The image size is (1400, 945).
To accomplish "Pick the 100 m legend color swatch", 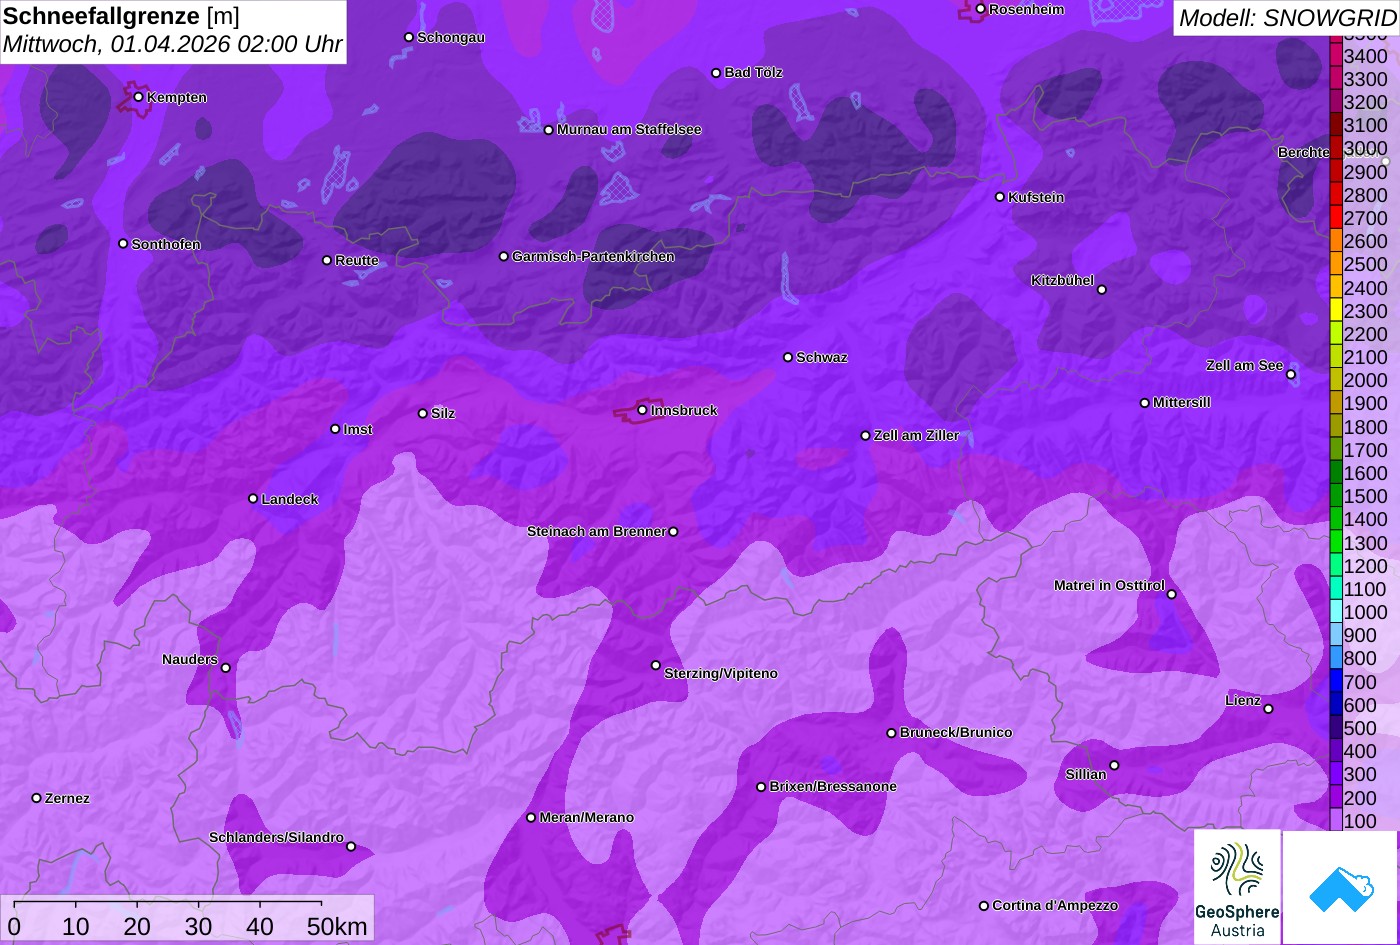I will [x=1335, y=820].
